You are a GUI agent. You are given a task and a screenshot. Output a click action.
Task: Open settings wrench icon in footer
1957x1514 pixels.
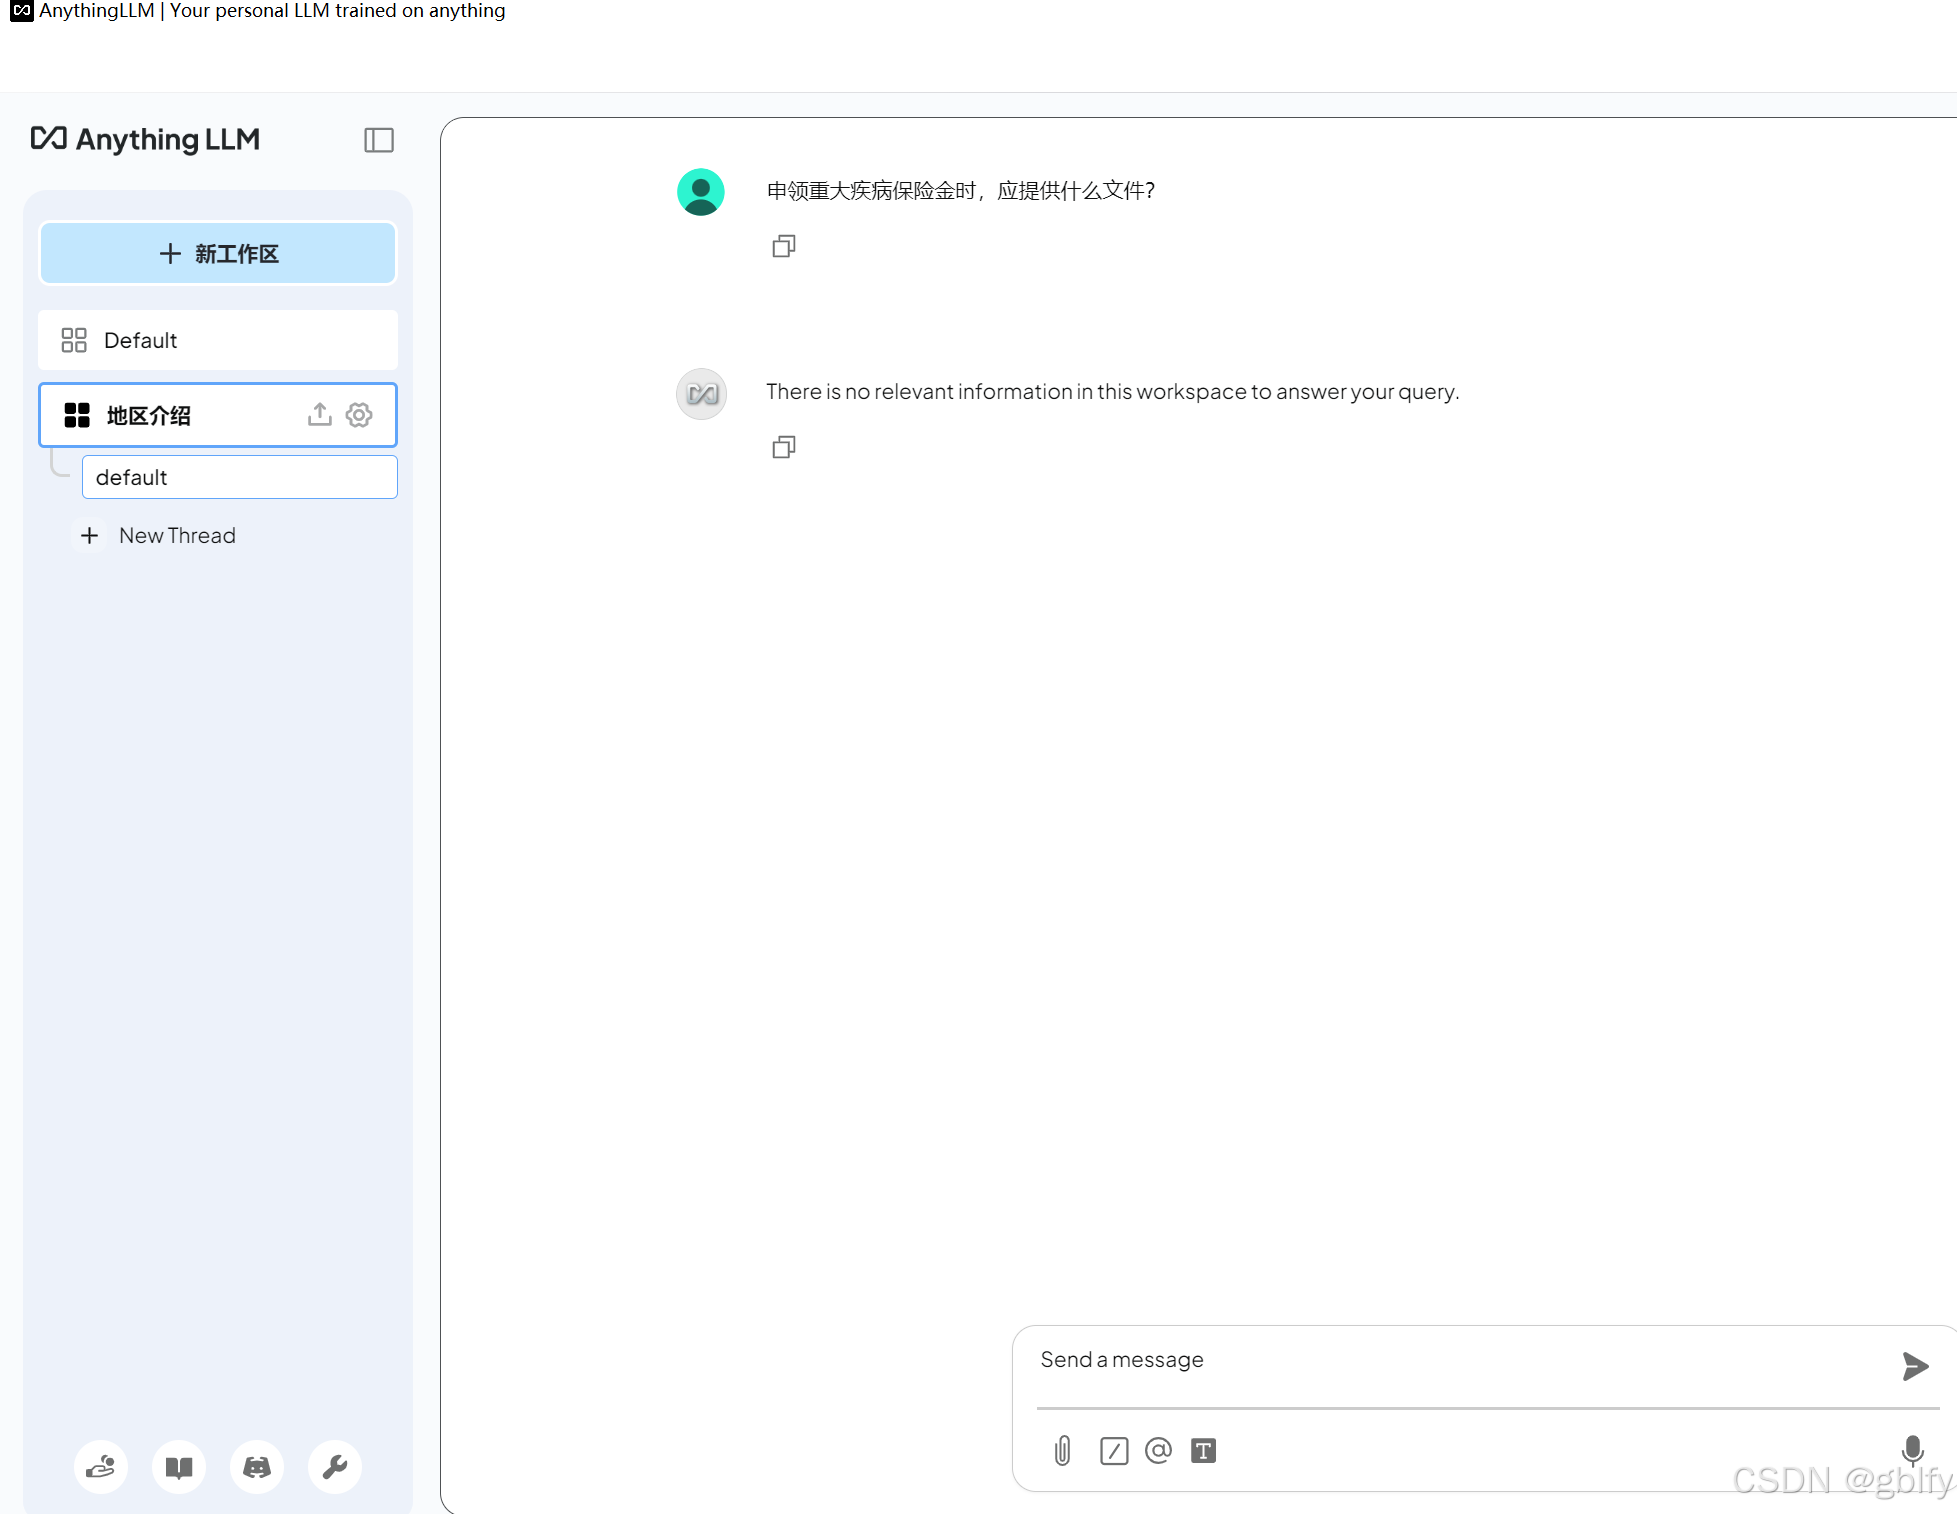335,1467
